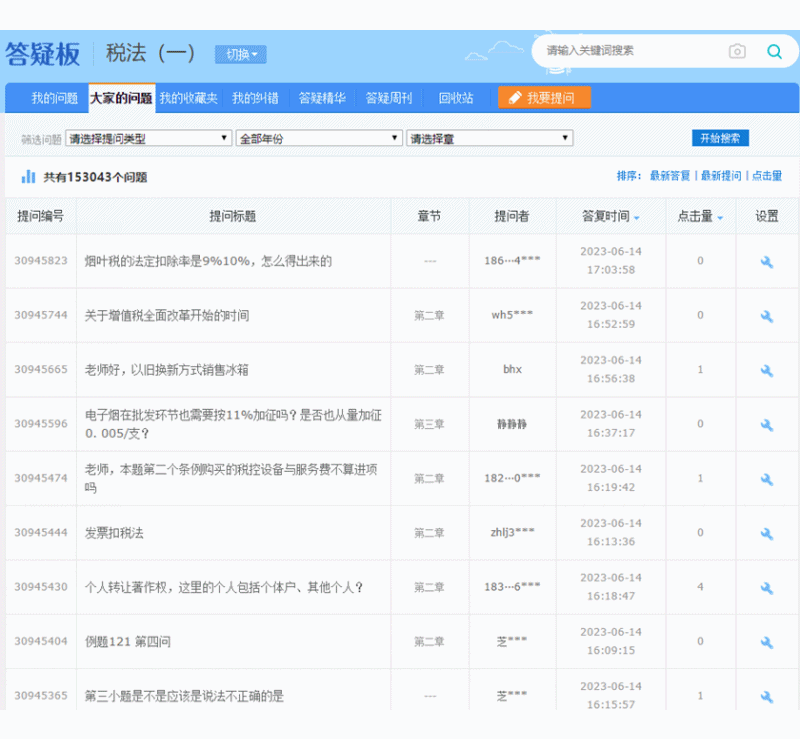
Task: Click the camera icon in the search bar
Action: pyautogui.click(x=738, y=50)
